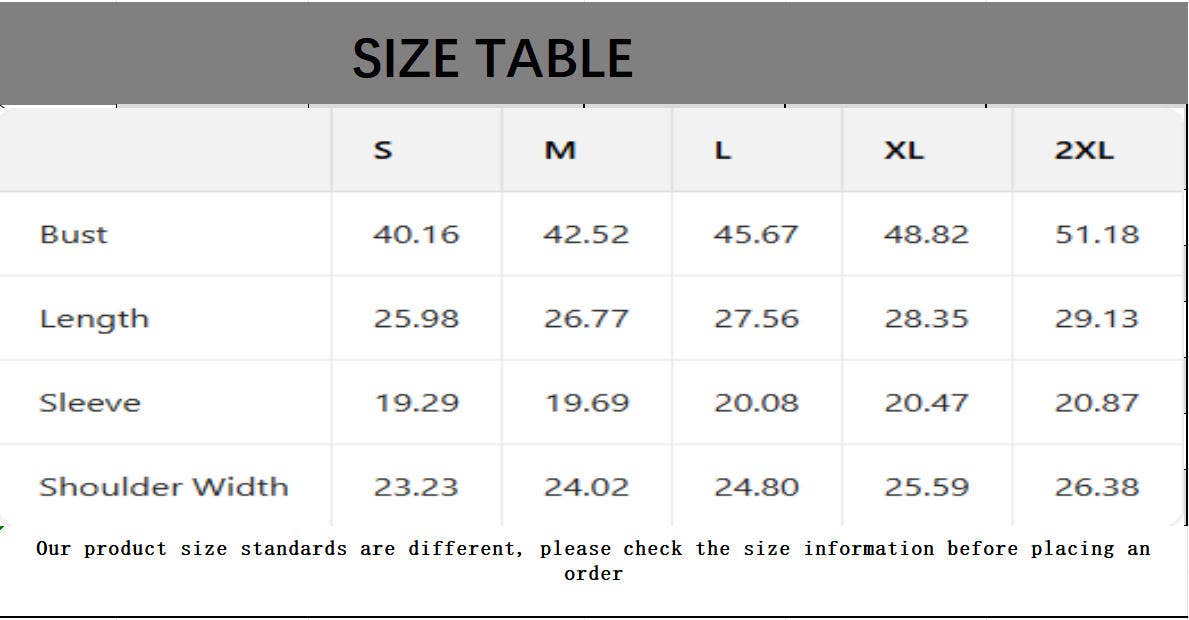Click the Length row label
1189x620 pixels.
point(94,319)
